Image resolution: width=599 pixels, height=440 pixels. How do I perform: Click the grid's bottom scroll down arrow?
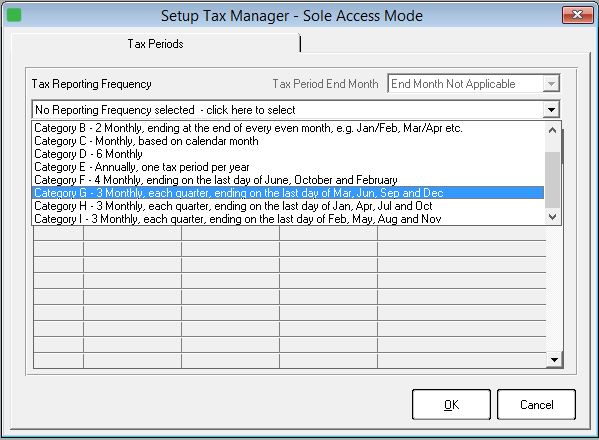click(x=554, y=359)
